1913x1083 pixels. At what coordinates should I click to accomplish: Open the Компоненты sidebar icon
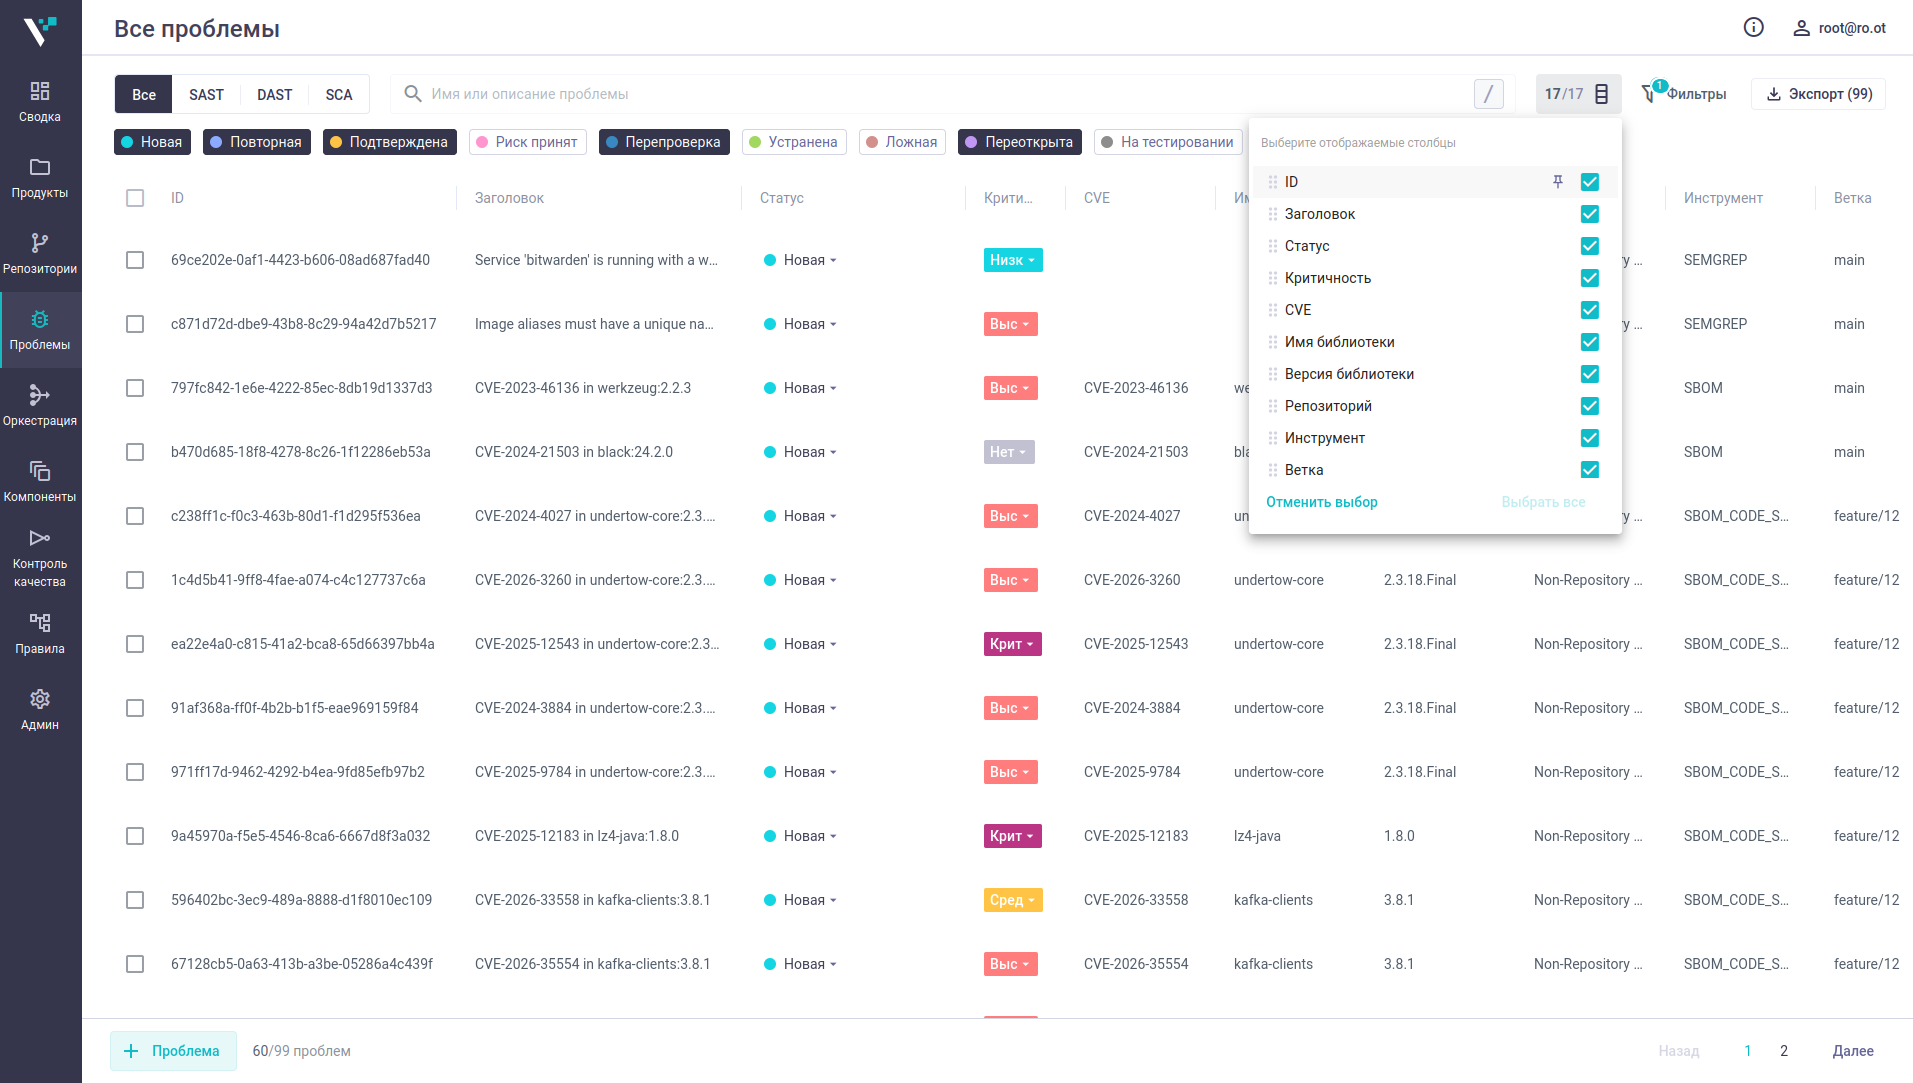[x=40, y=471]
